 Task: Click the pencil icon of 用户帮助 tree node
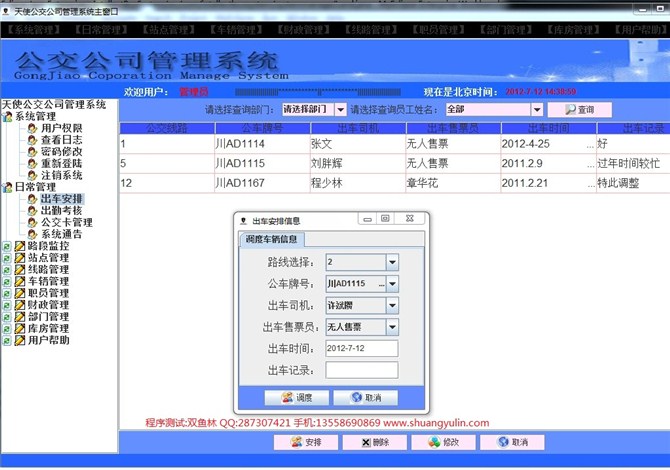(x=20, y=341)
